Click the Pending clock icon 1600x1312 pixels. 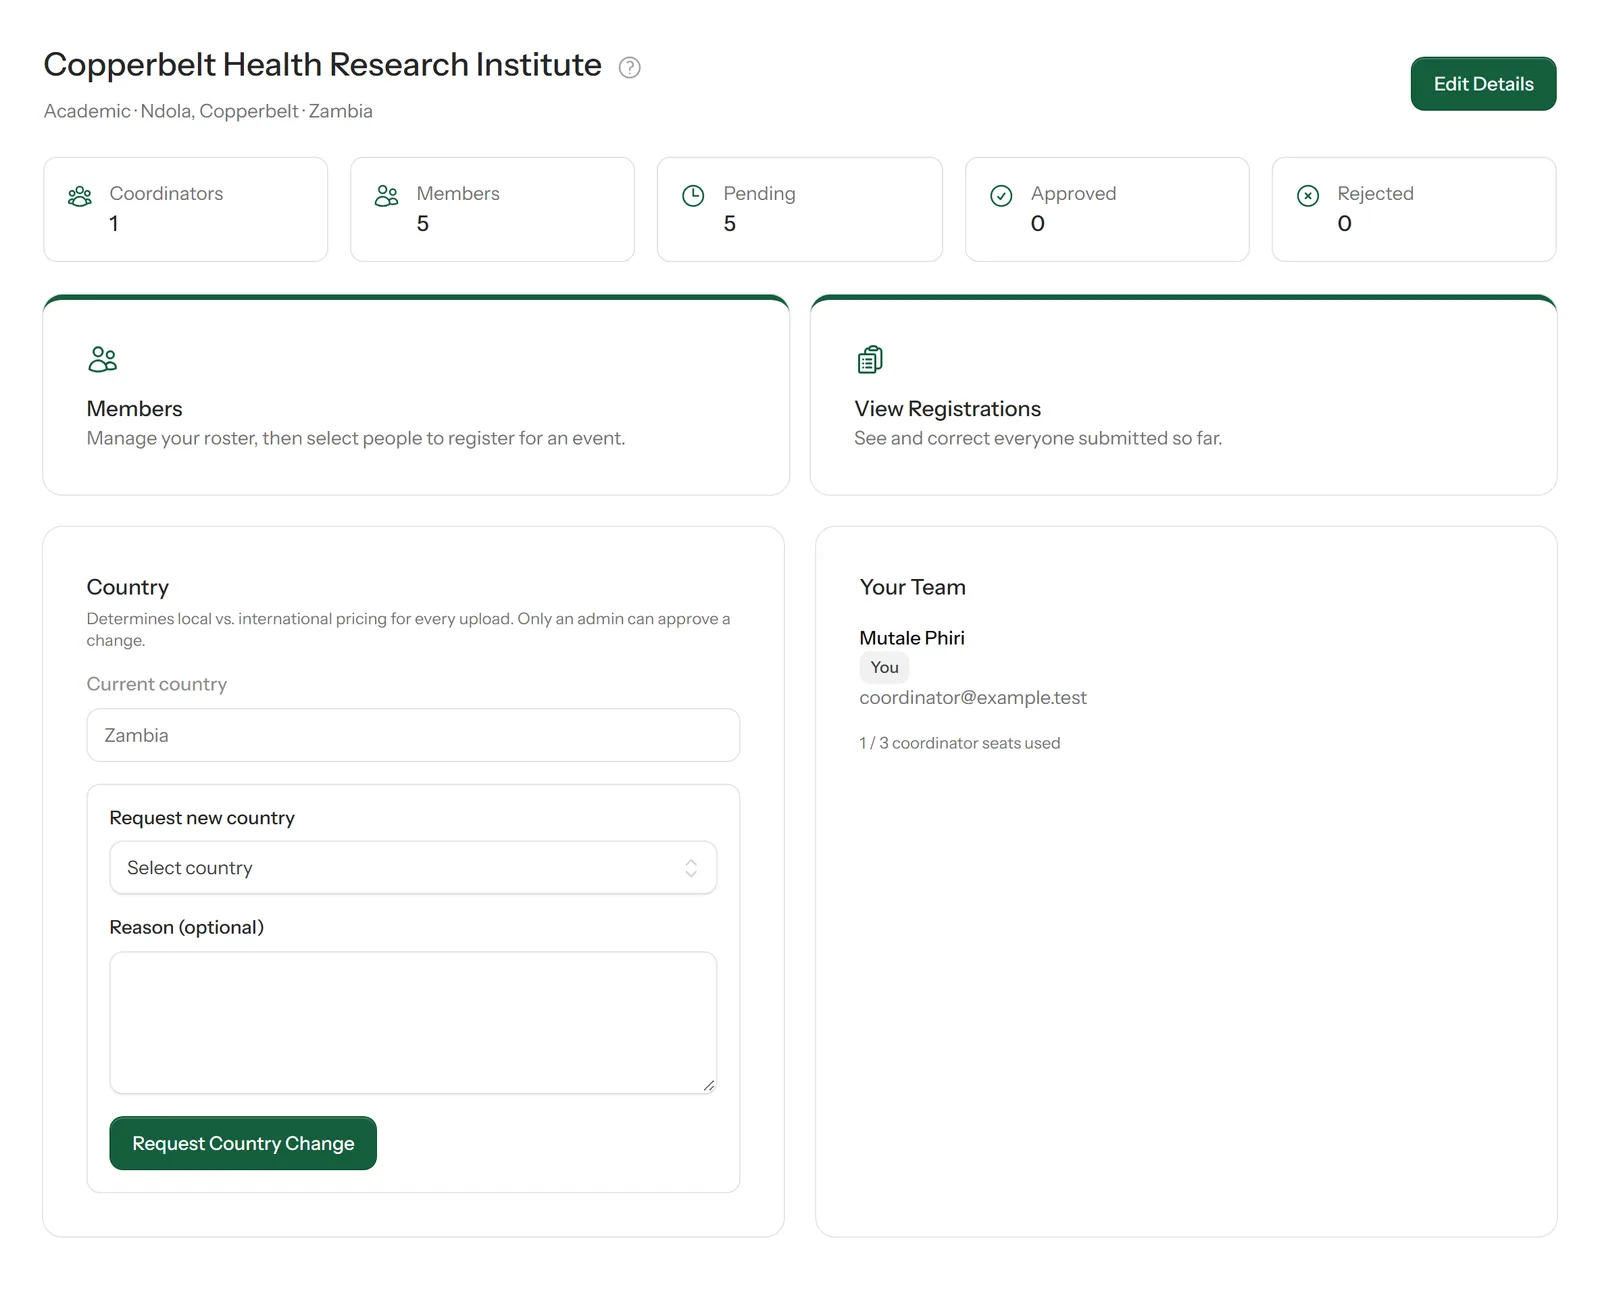click(x=693, y=196)
